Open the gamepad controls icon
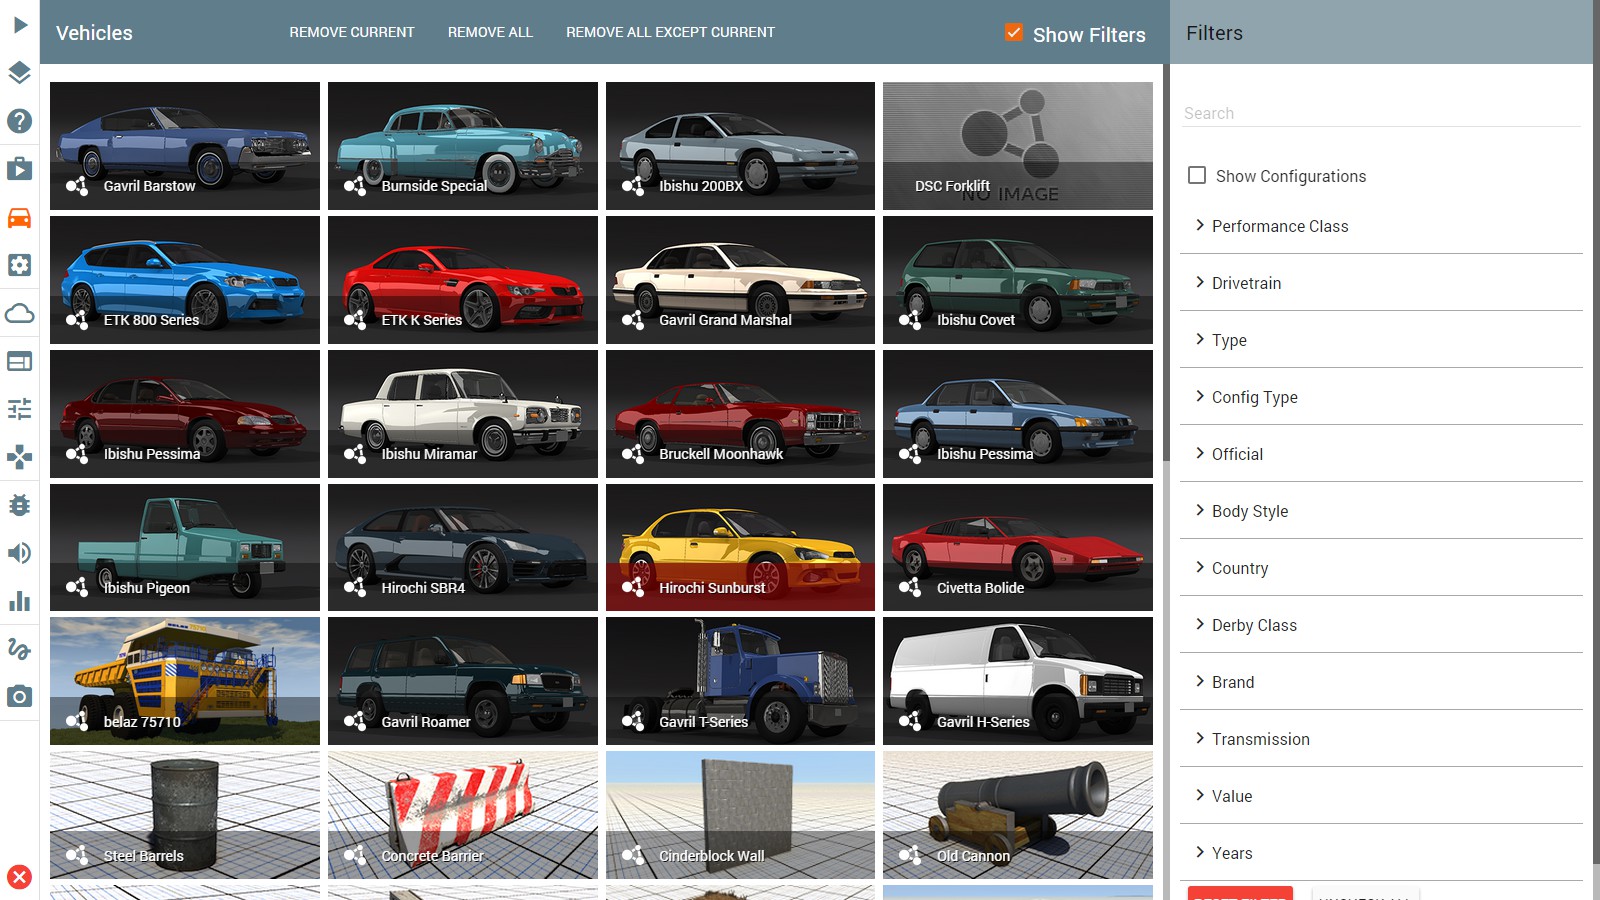The image size is (1600, 900). pos(19,457)
